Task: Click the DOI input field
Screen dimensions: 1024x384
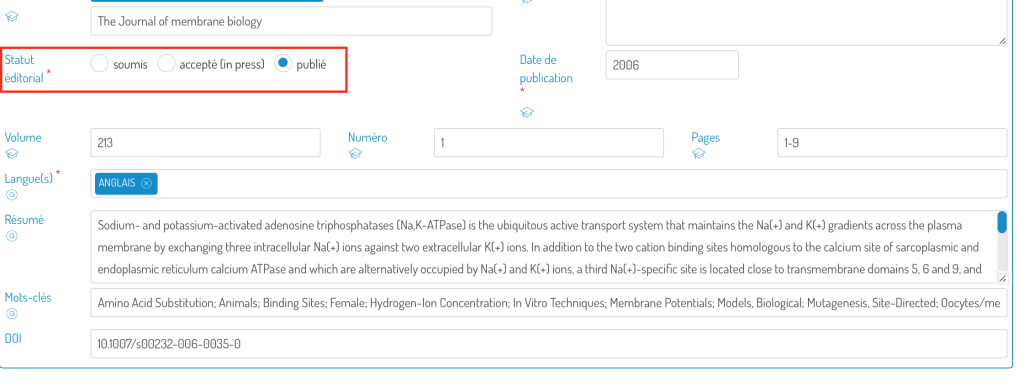Action: (x=549, y=344)
